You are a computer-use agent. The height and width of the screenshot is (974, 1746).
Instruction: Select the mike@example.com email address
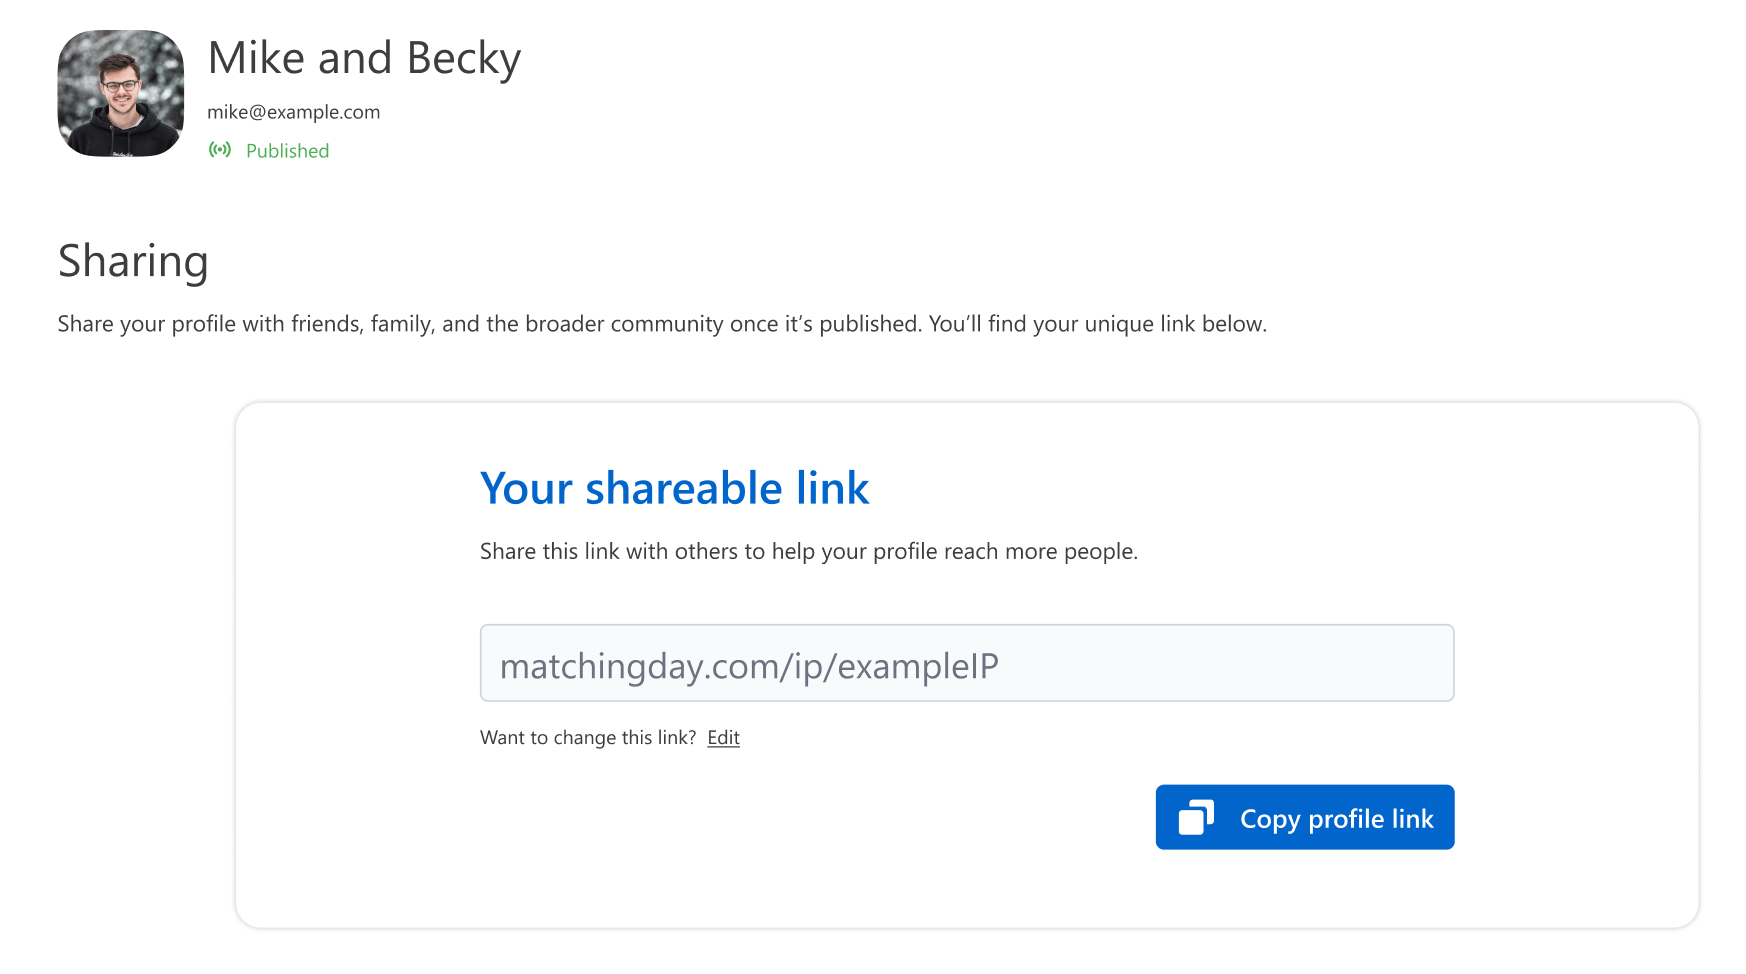click(x=293, y=112)
